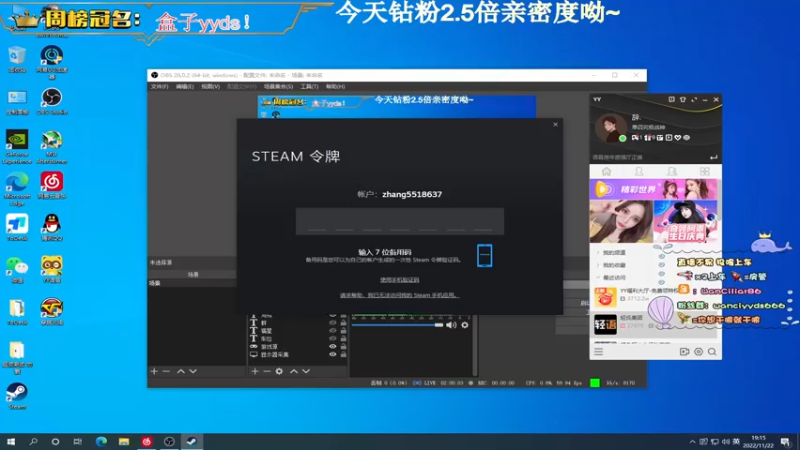Open the OBS View menu
The height and width of the screenshot is (450, 800).
click(x=210, y=87)
